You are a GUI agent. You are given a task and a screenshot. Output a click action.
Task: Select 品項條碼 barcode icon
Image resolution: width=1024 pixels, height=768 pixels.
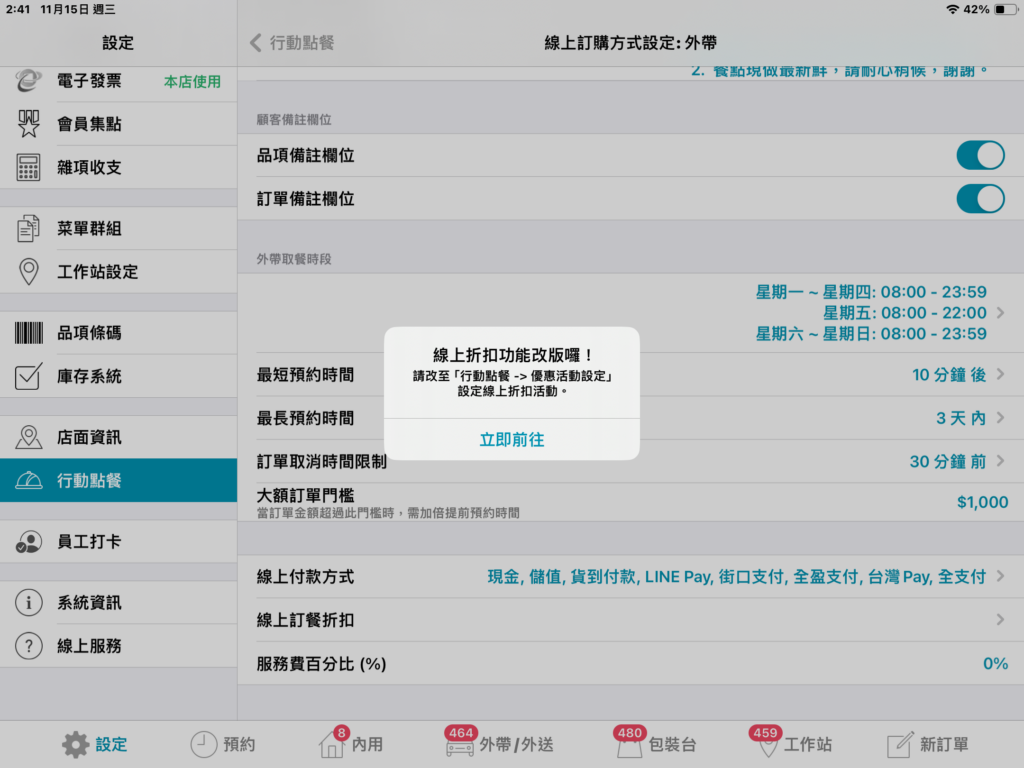[29, 333]
